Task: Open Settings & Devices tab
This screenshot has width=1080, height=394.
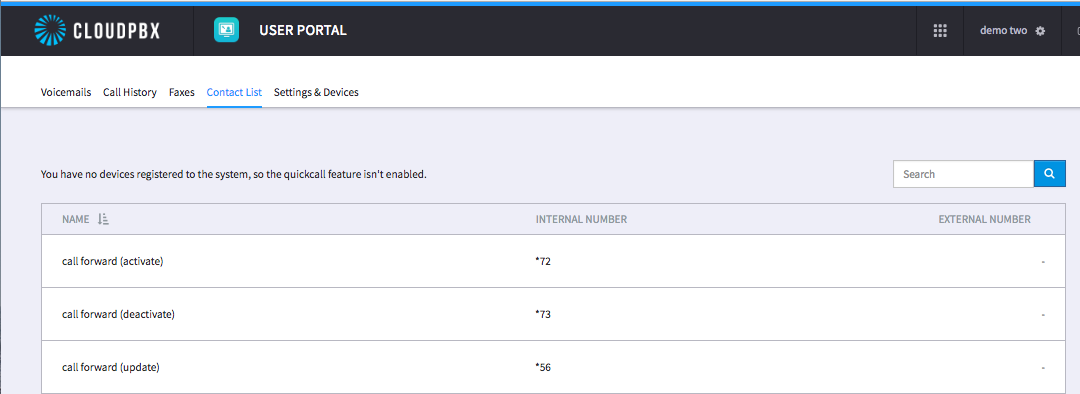Action: (316, 92)
